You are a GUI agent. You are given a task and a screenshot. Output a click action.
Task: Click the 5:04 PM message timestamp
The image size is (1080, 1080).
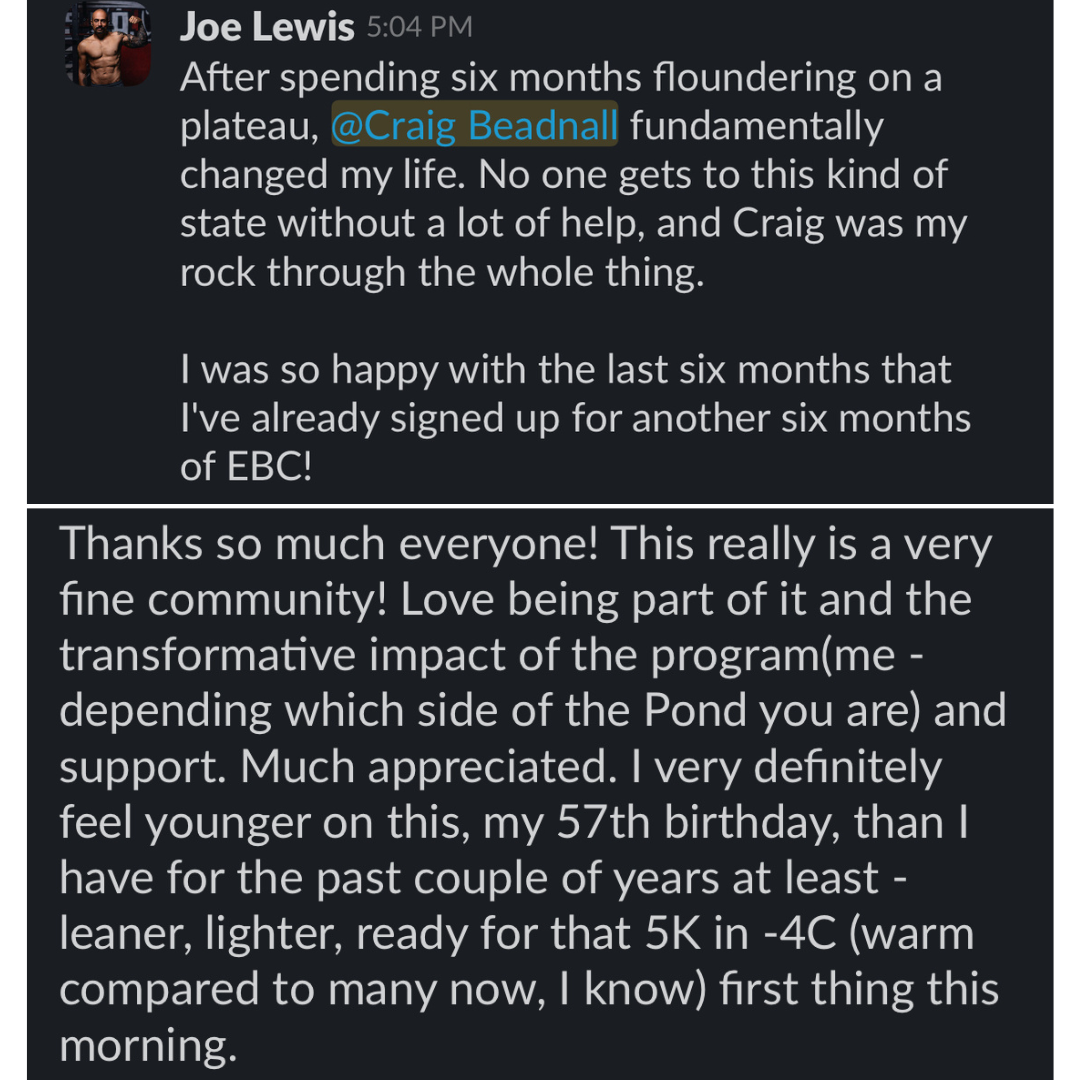tap(419, 27)
